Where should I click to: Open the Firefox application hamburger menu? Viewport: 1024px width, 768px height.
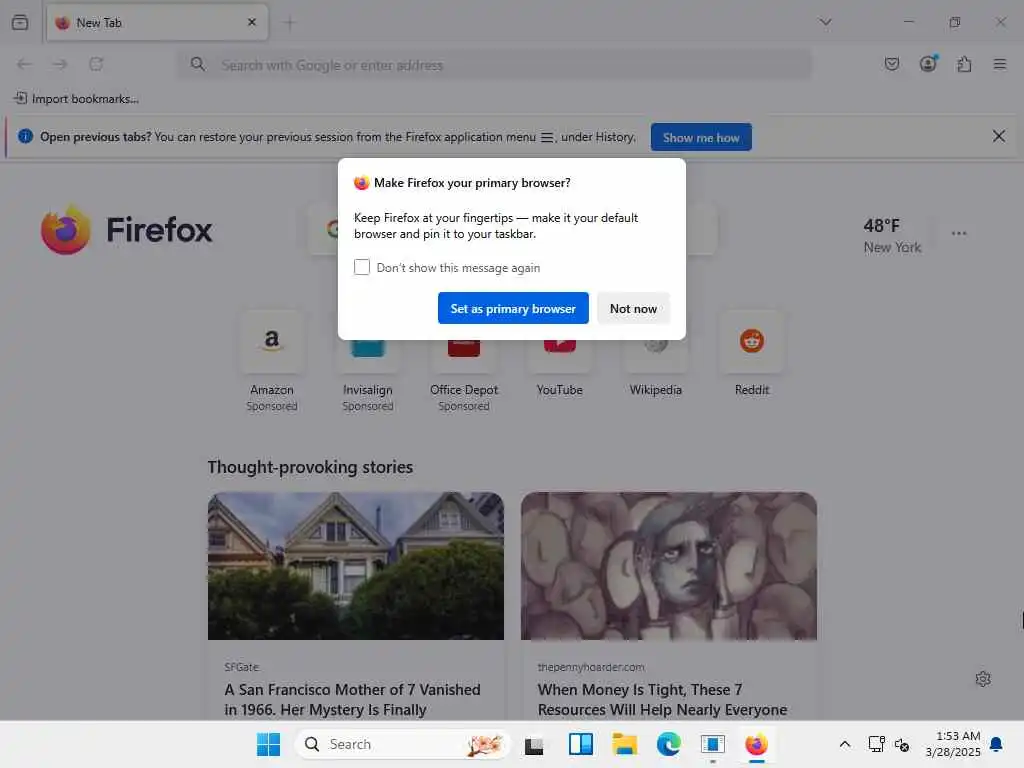click(1000, 64)
